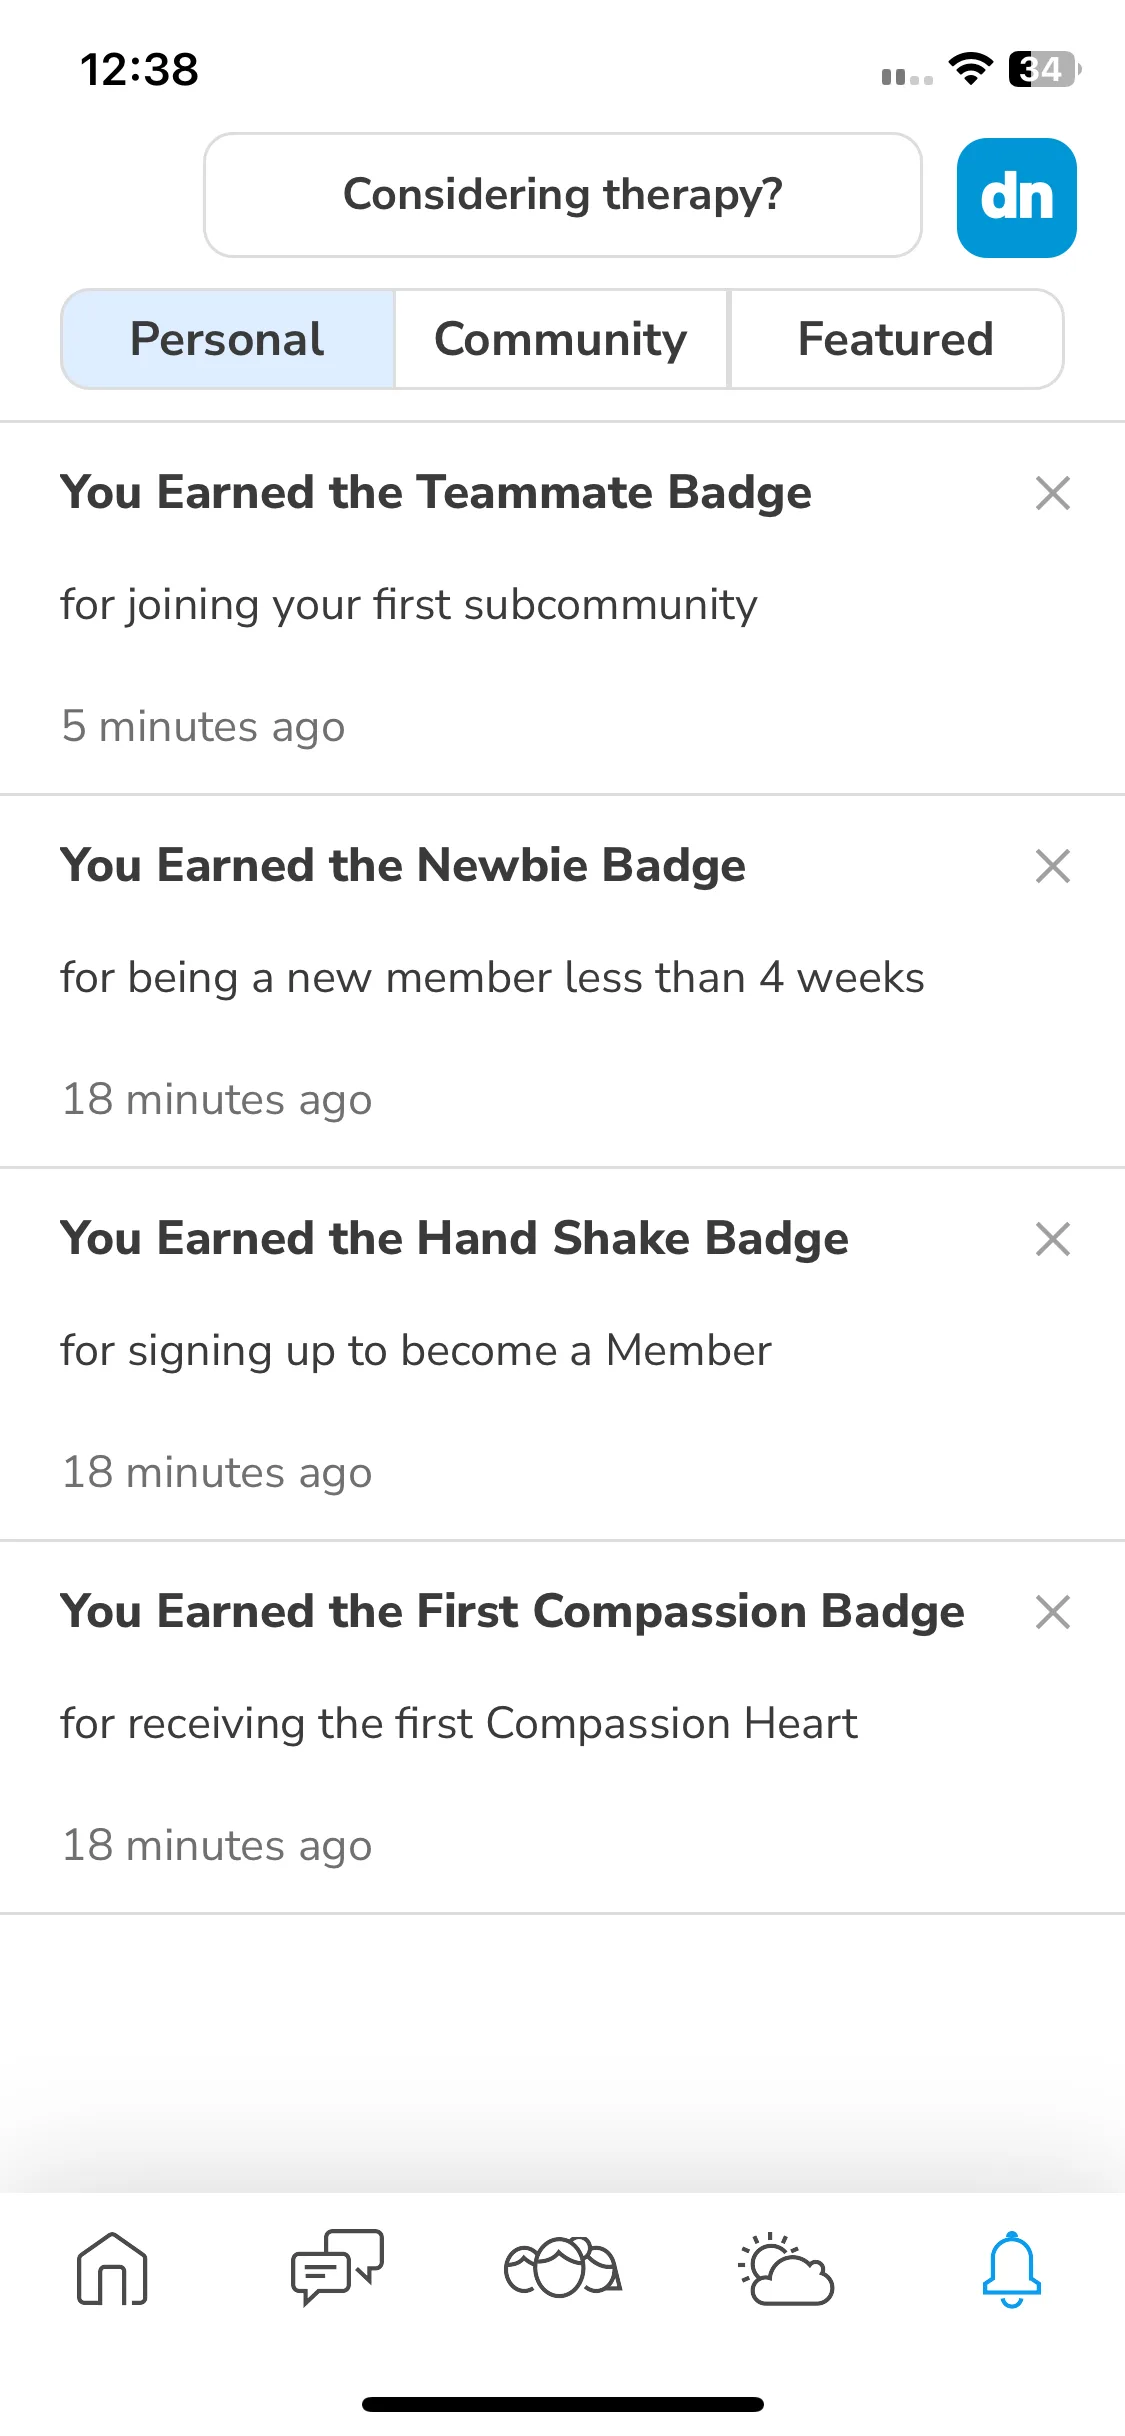Dismiss the Newbie Badge notification
Viewport: 1125px width, 2436px height.
(1053, 866)
